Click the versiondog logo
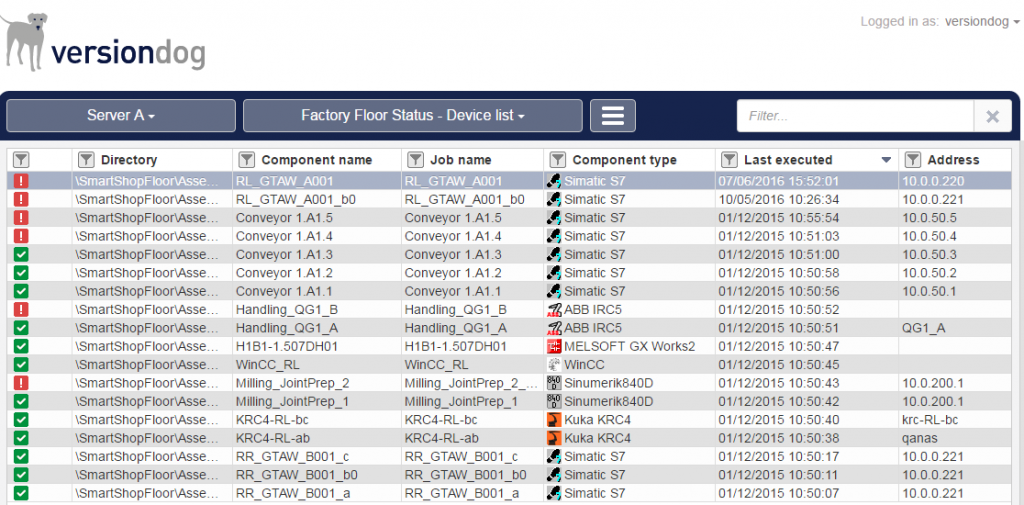 (x=103, y=41)
